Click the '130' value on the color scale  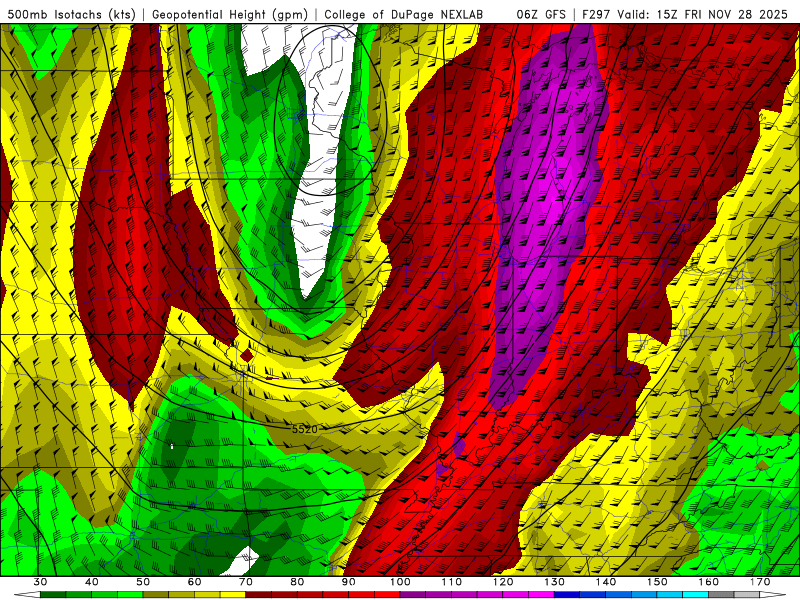click(x=554, y=582)
